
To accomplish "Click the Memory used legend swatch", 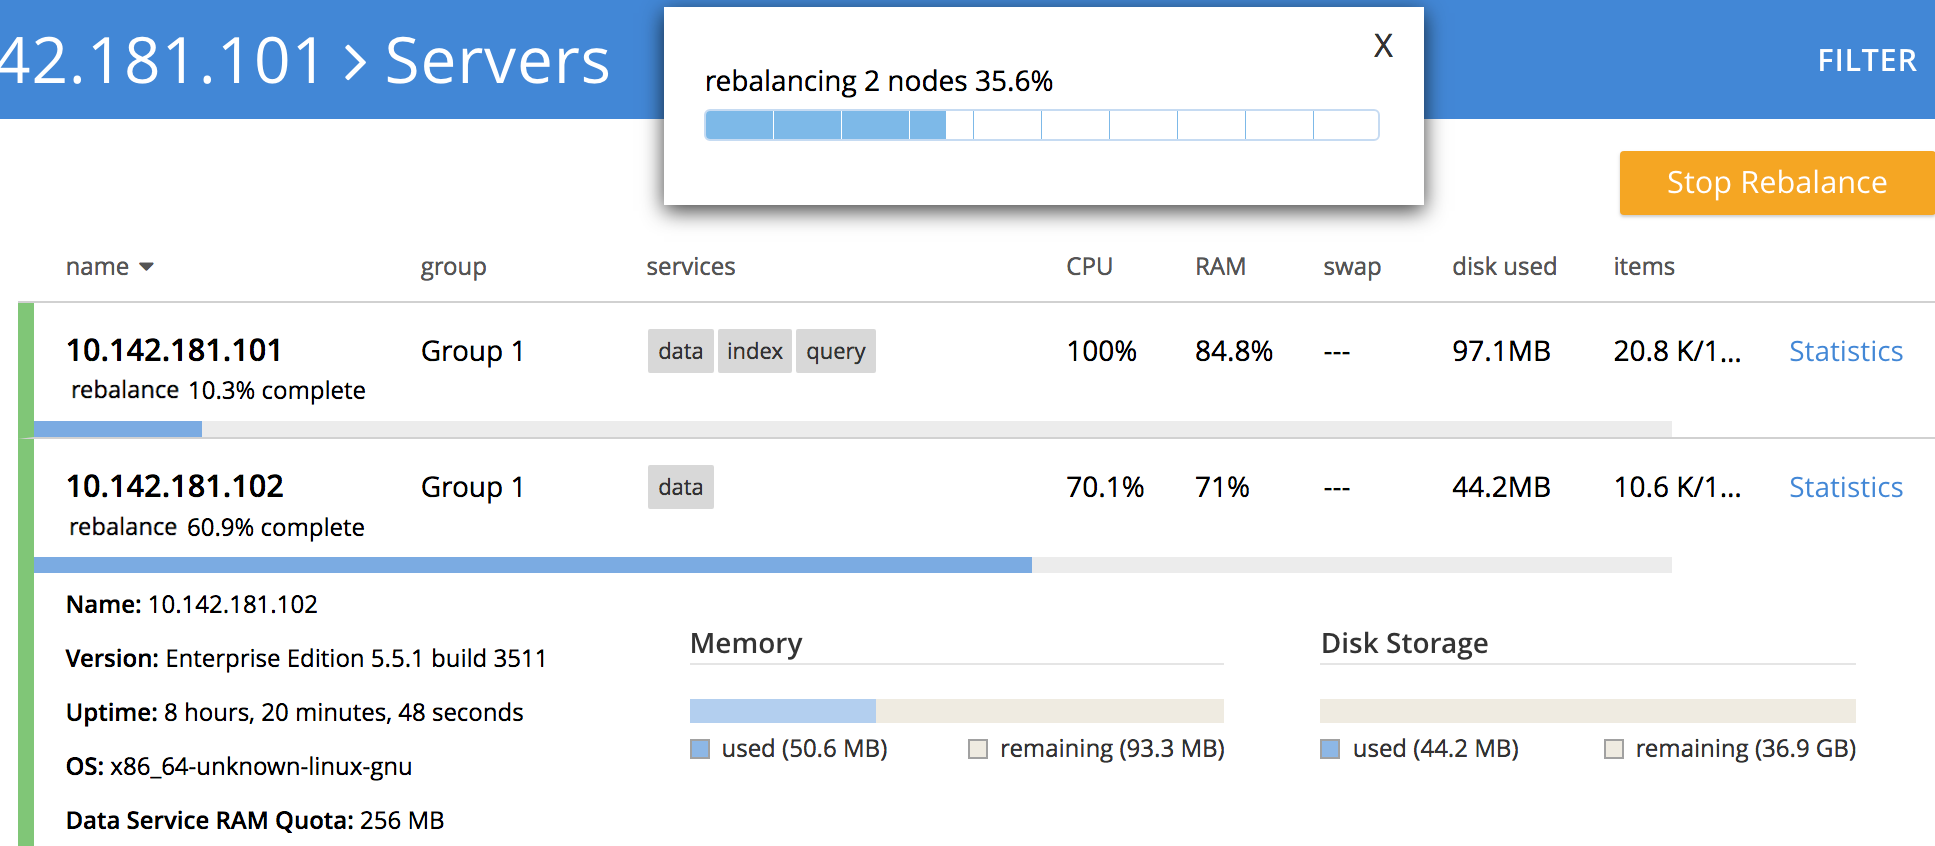I will (x=700, y=749).
